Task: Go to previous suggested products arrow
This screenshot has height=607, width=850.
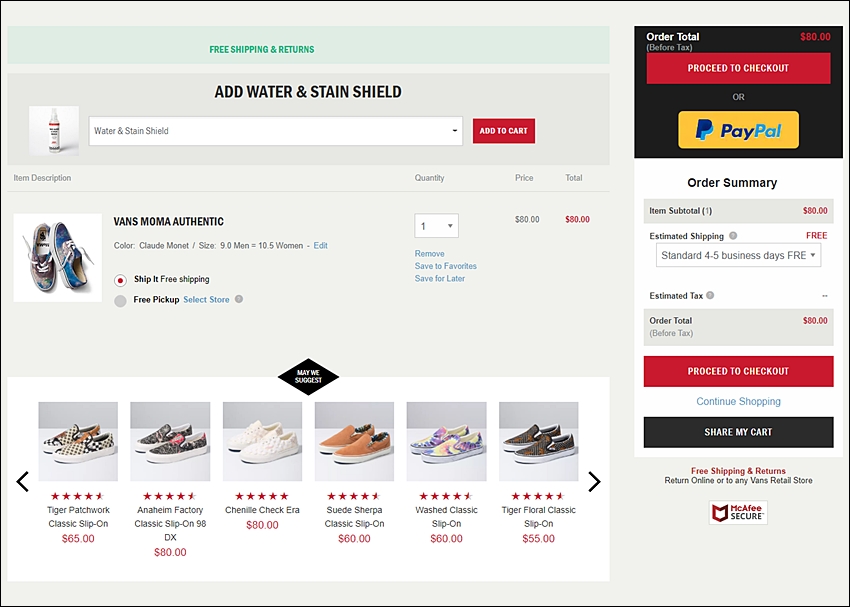Action: pos(22,481)
